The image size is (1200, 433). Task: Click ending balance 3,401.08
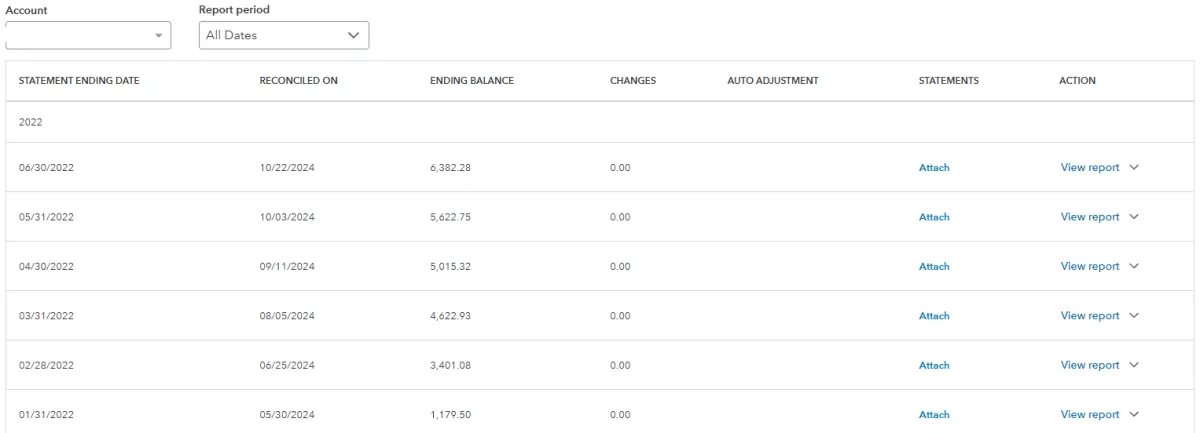(x=450, y=366)
